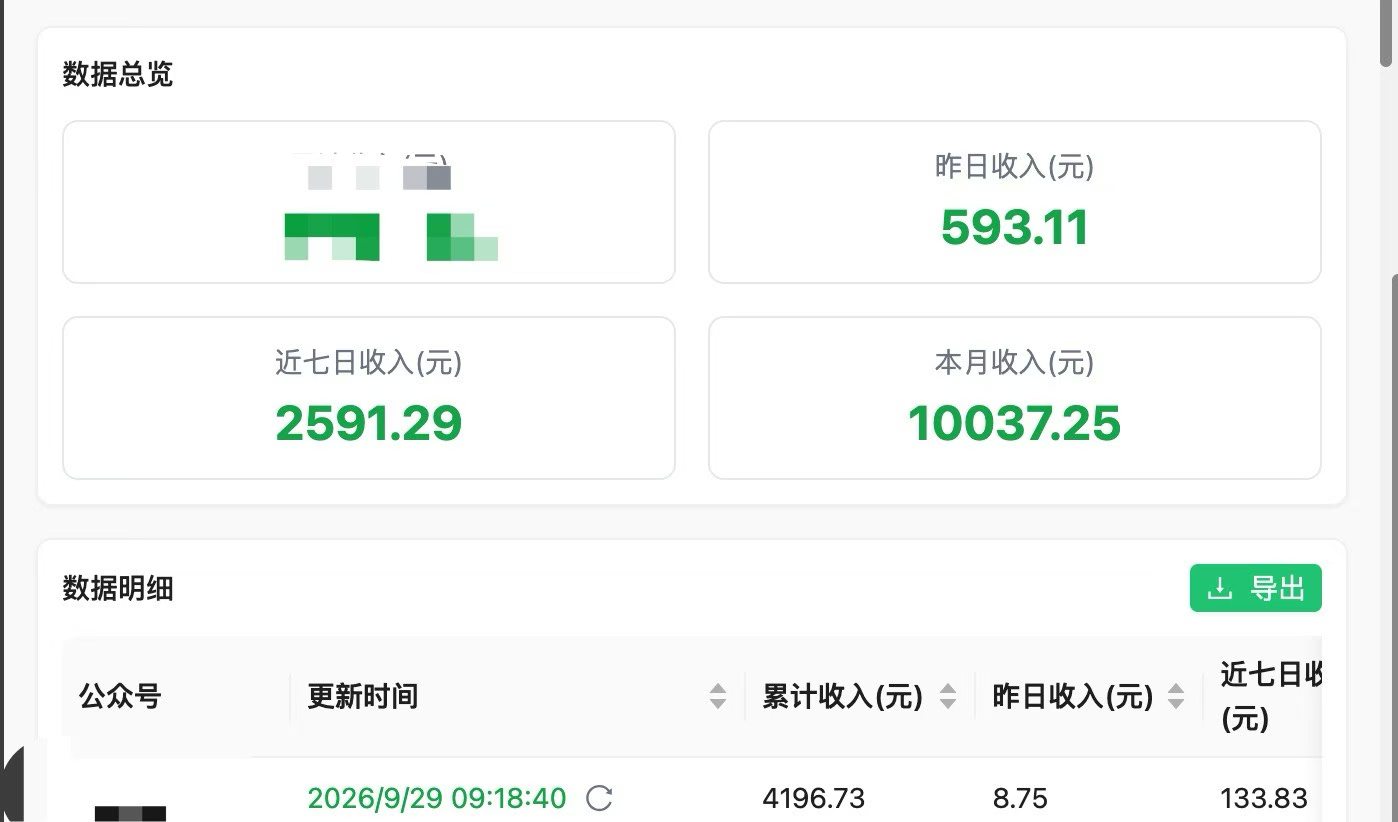
Task: Click the 近七日收入(元) card label
Action: 369,362
